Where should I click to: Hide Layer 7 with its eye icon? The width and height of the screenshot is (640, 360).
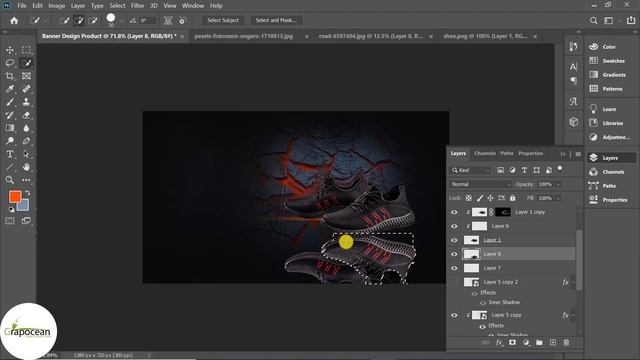tap(454, 268)
